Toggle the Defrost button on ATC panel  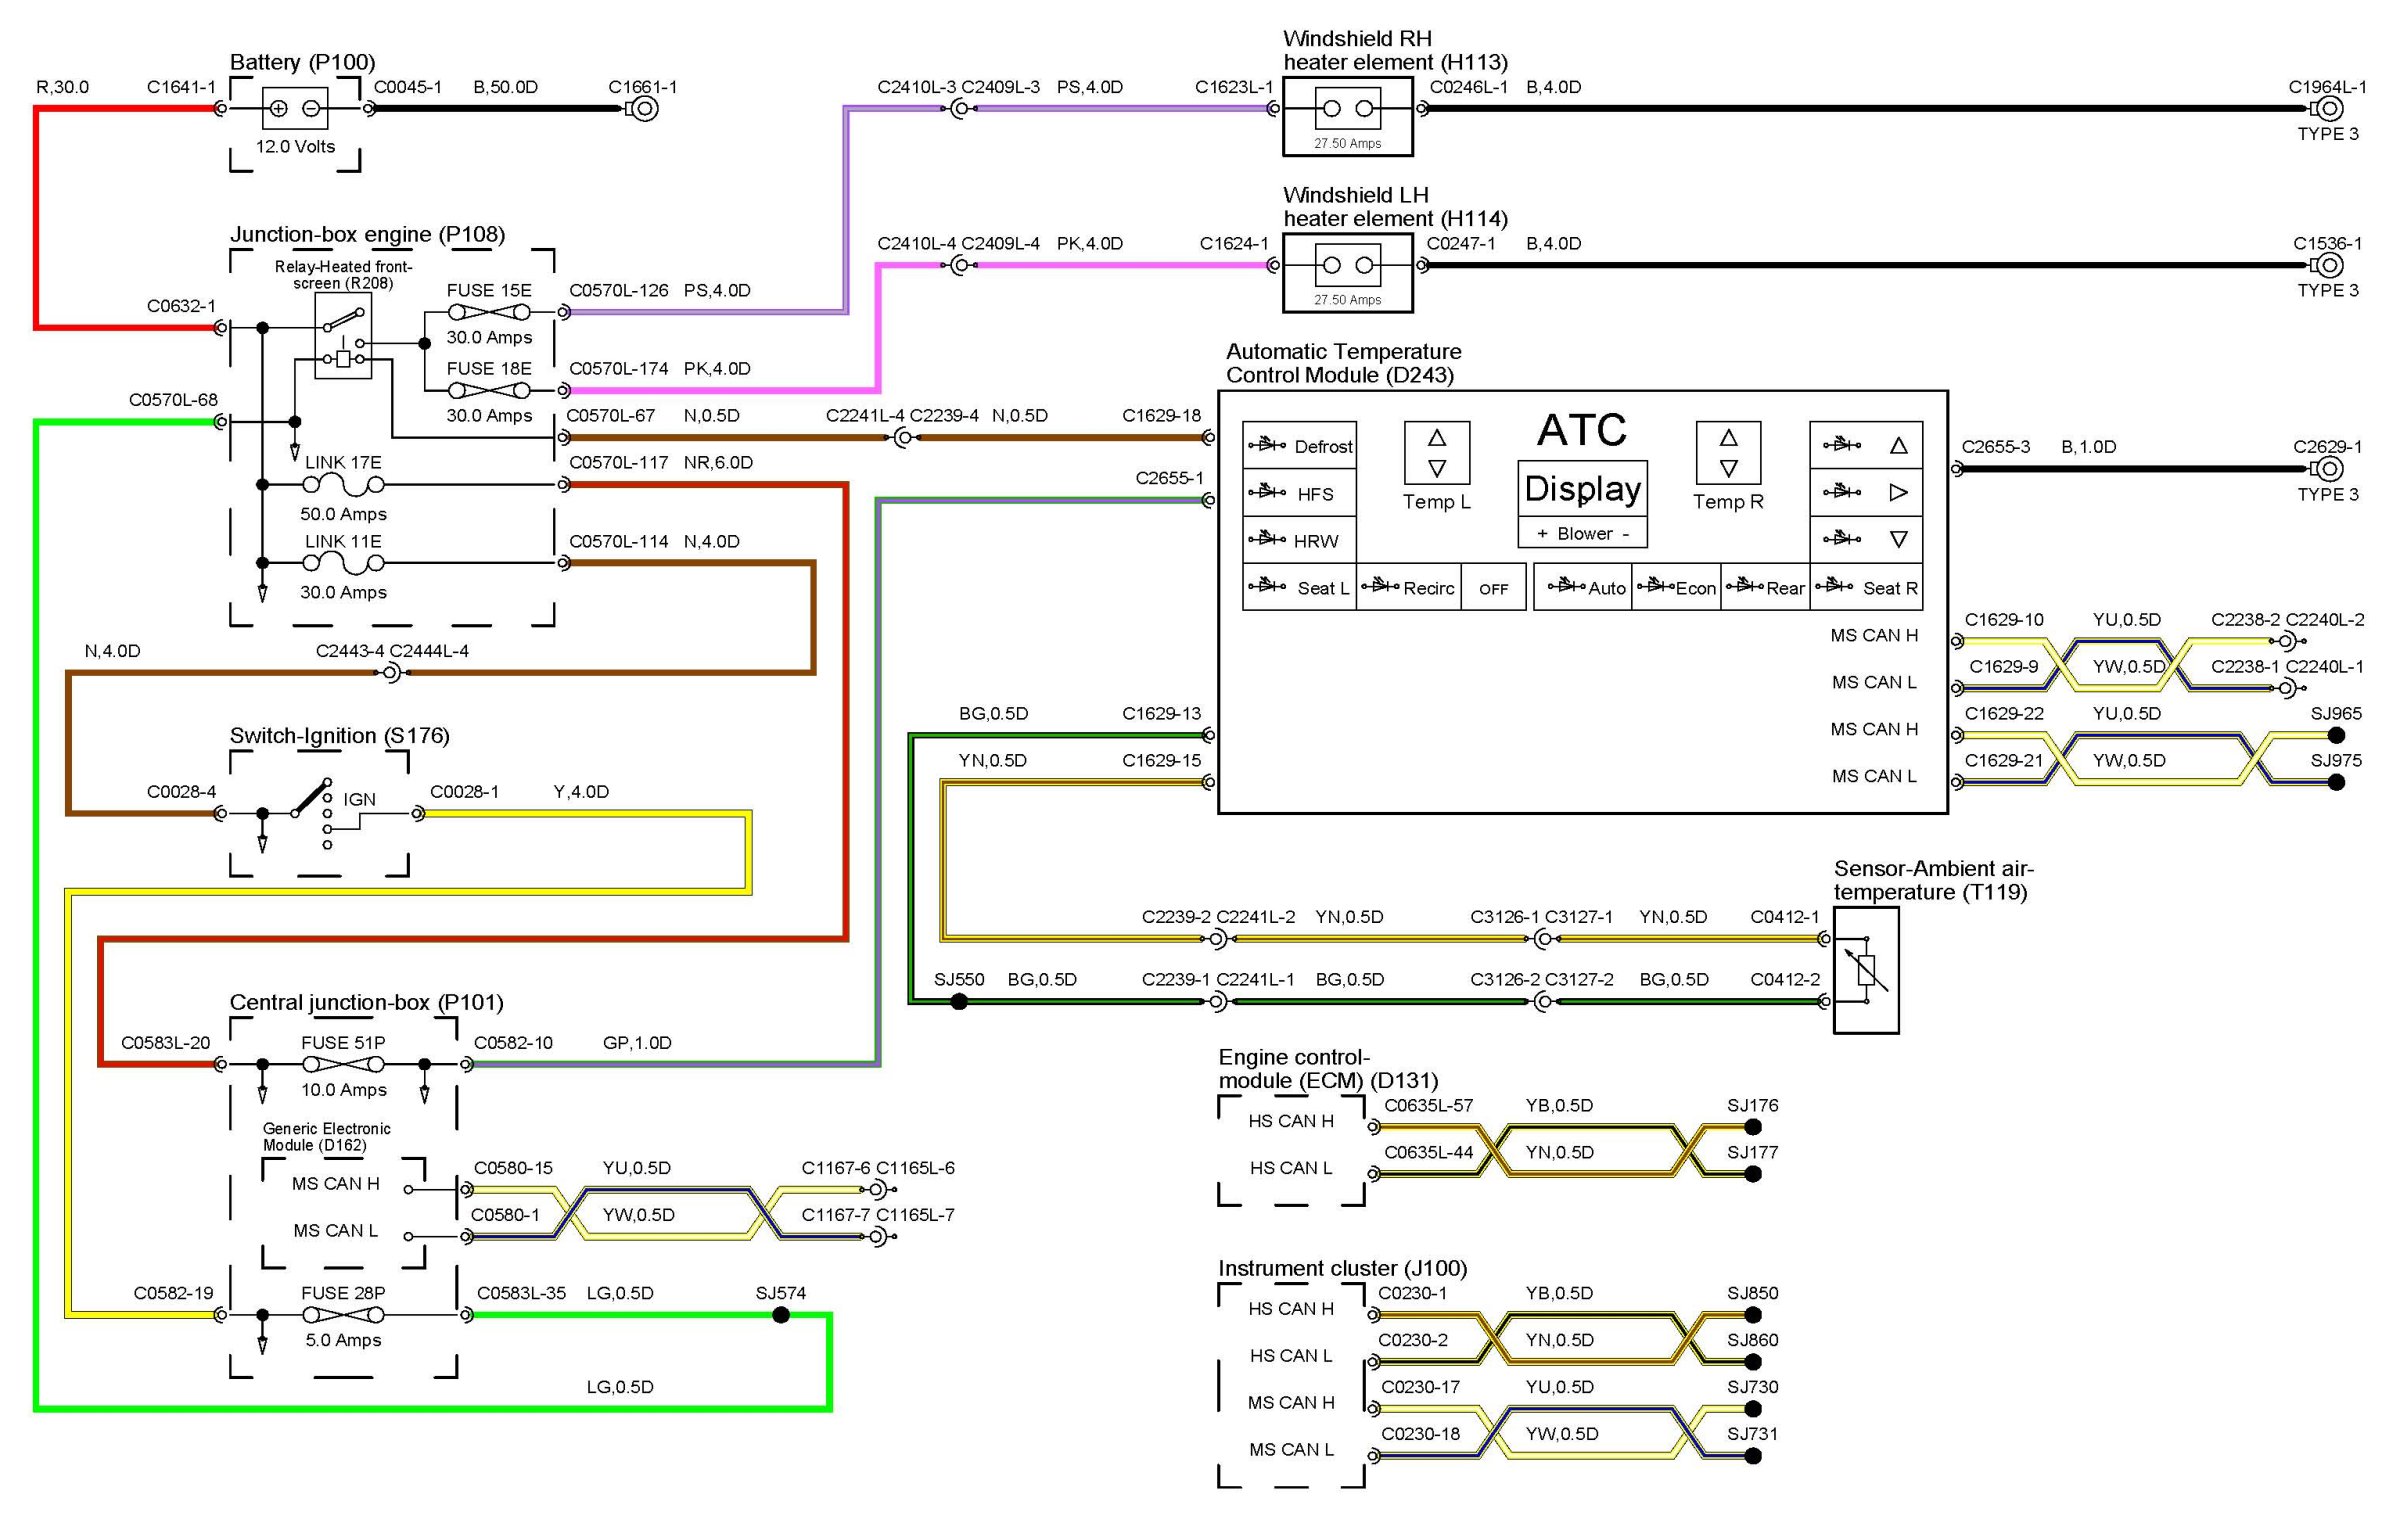tap(1299, 446)
